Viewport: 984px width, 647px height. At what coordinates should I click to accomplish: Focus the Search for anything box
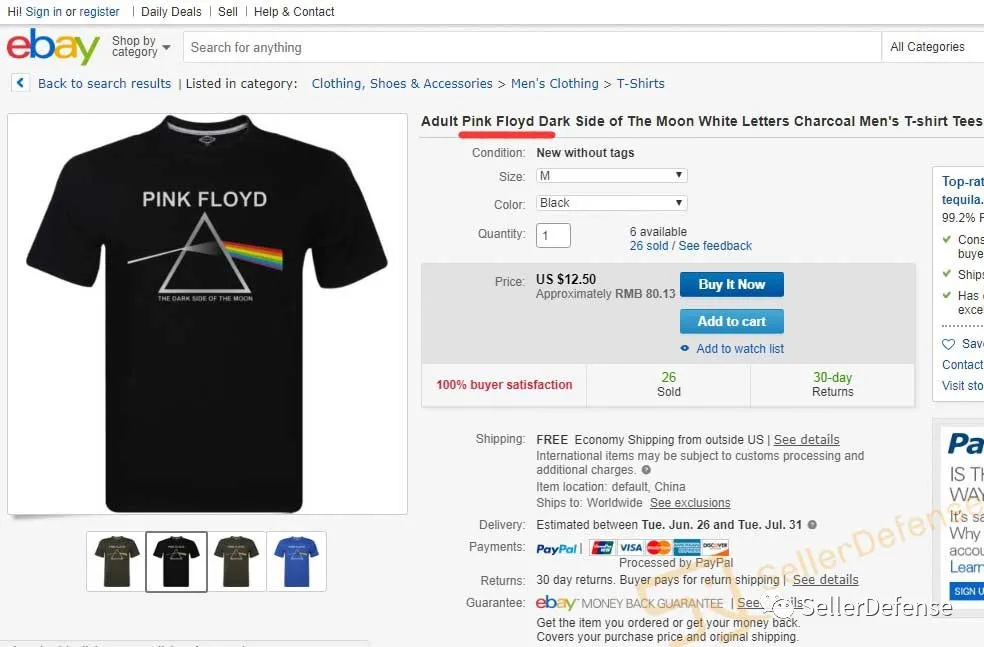(530, 47)
